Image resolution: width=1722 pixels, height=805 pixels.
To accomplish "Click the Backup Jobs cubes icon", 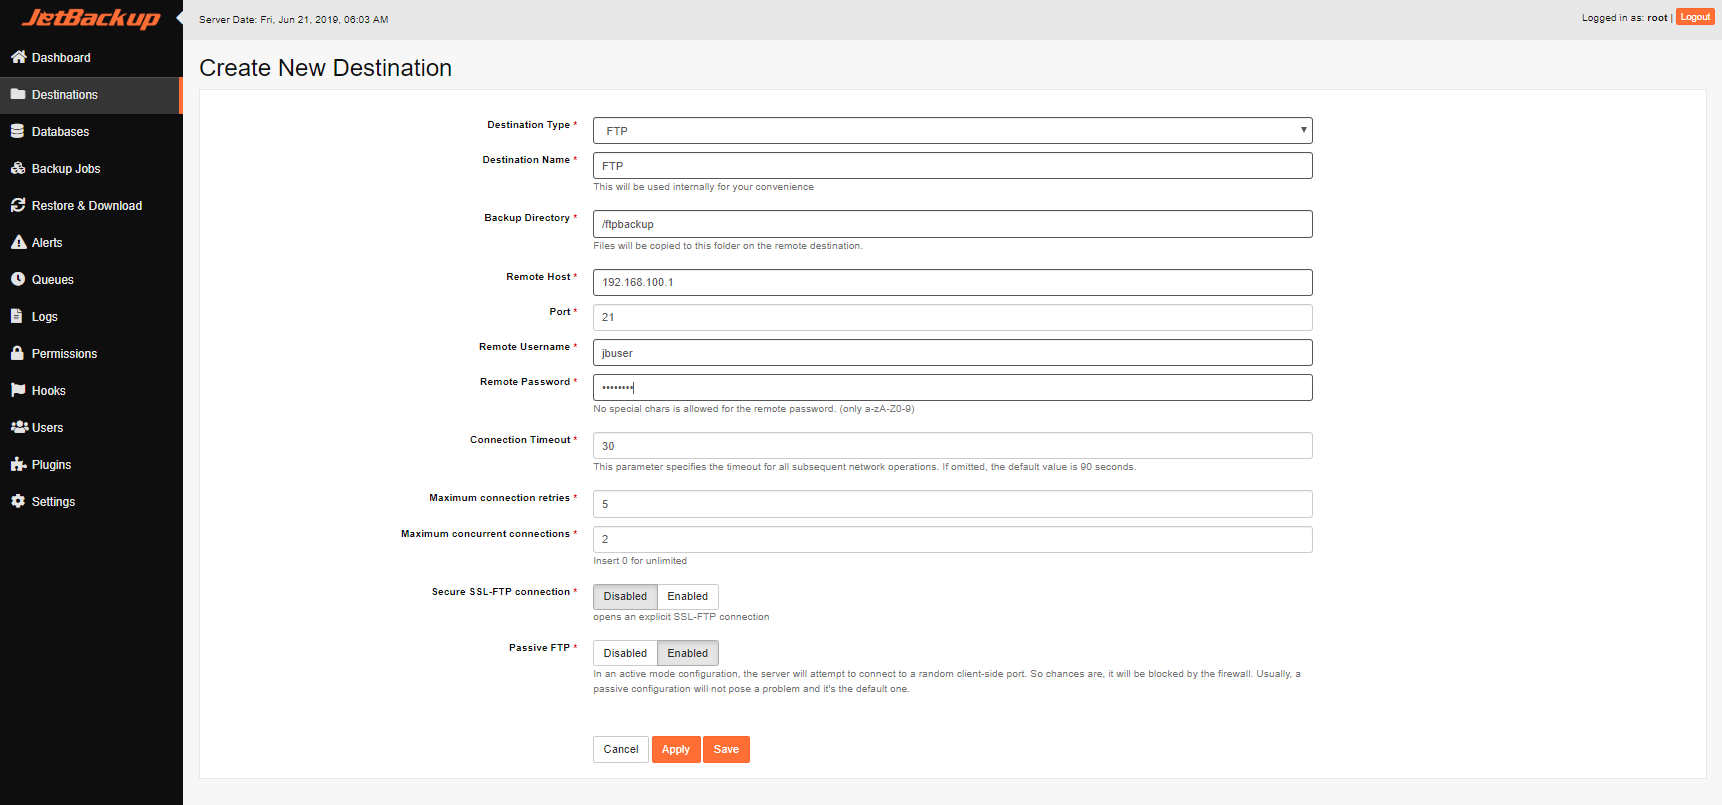I will (18, 168).
